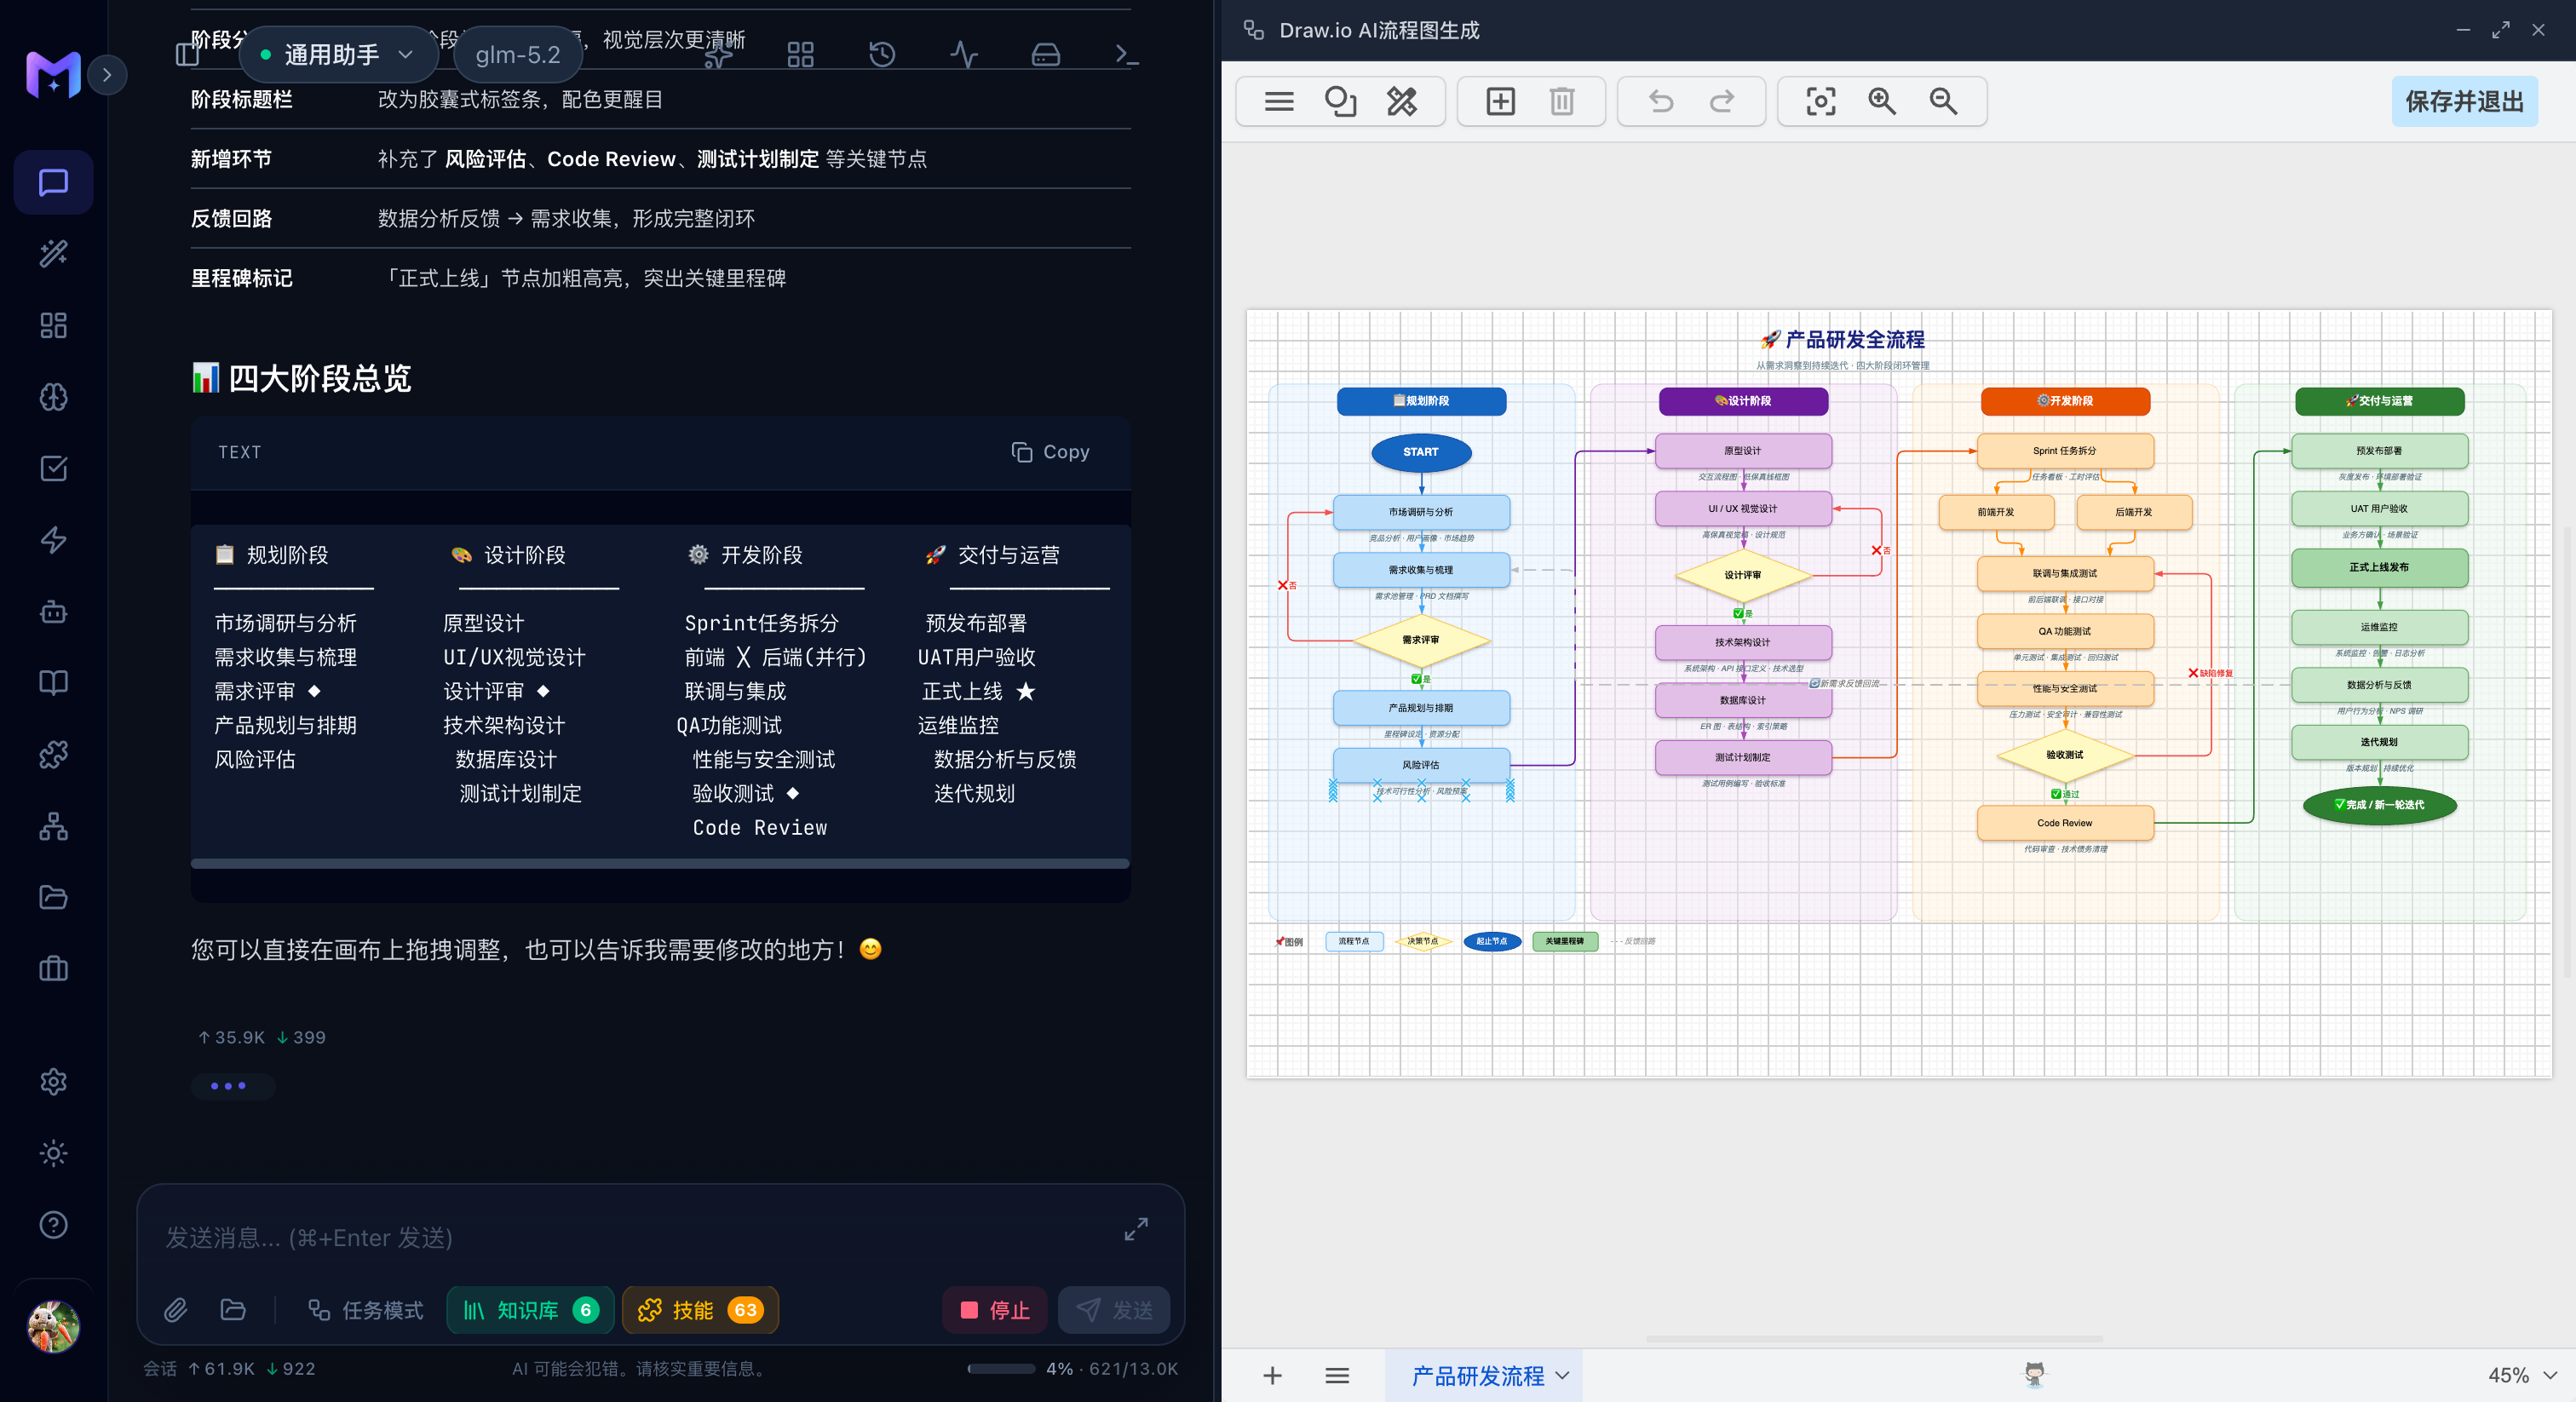
Task: Open folder icon in the input toolbar
Action: [x=233, y=1310]
